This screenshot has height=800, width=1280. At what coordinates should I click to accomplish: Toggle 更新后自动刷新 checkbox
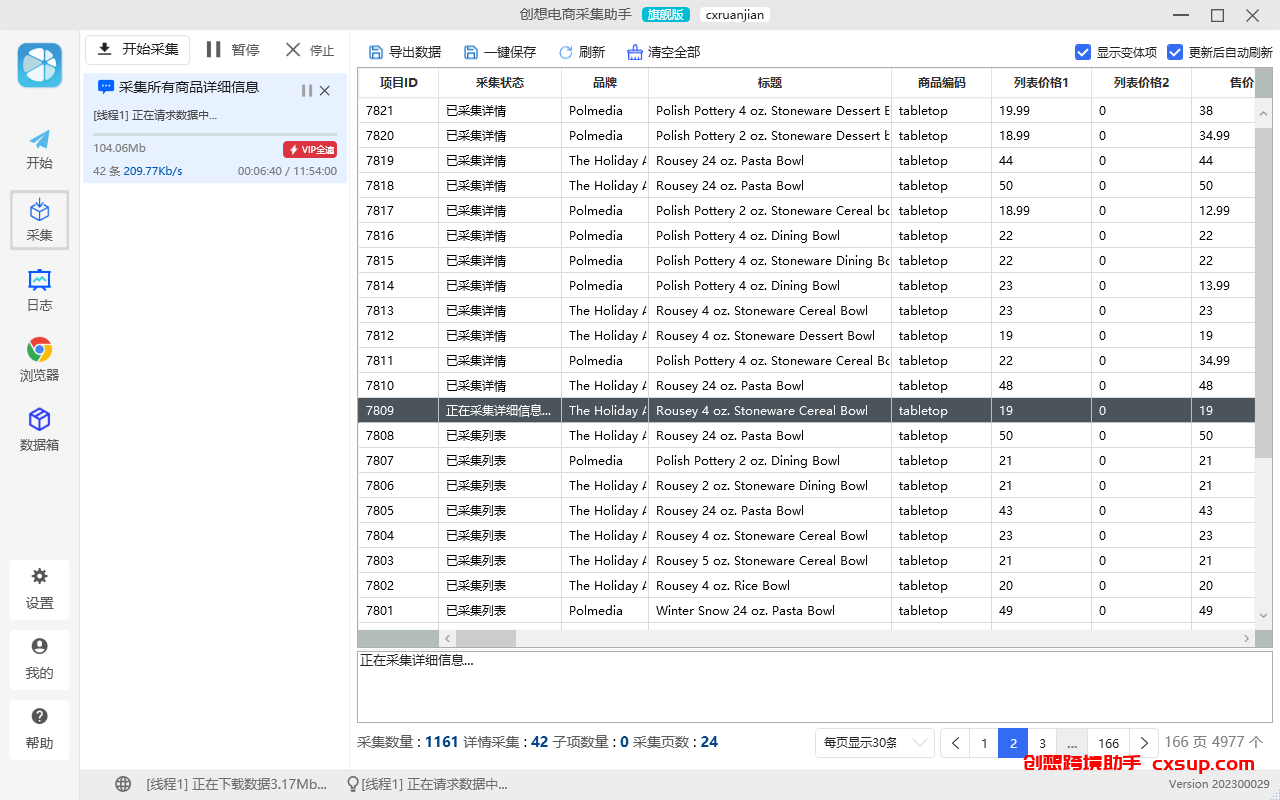1175,52
